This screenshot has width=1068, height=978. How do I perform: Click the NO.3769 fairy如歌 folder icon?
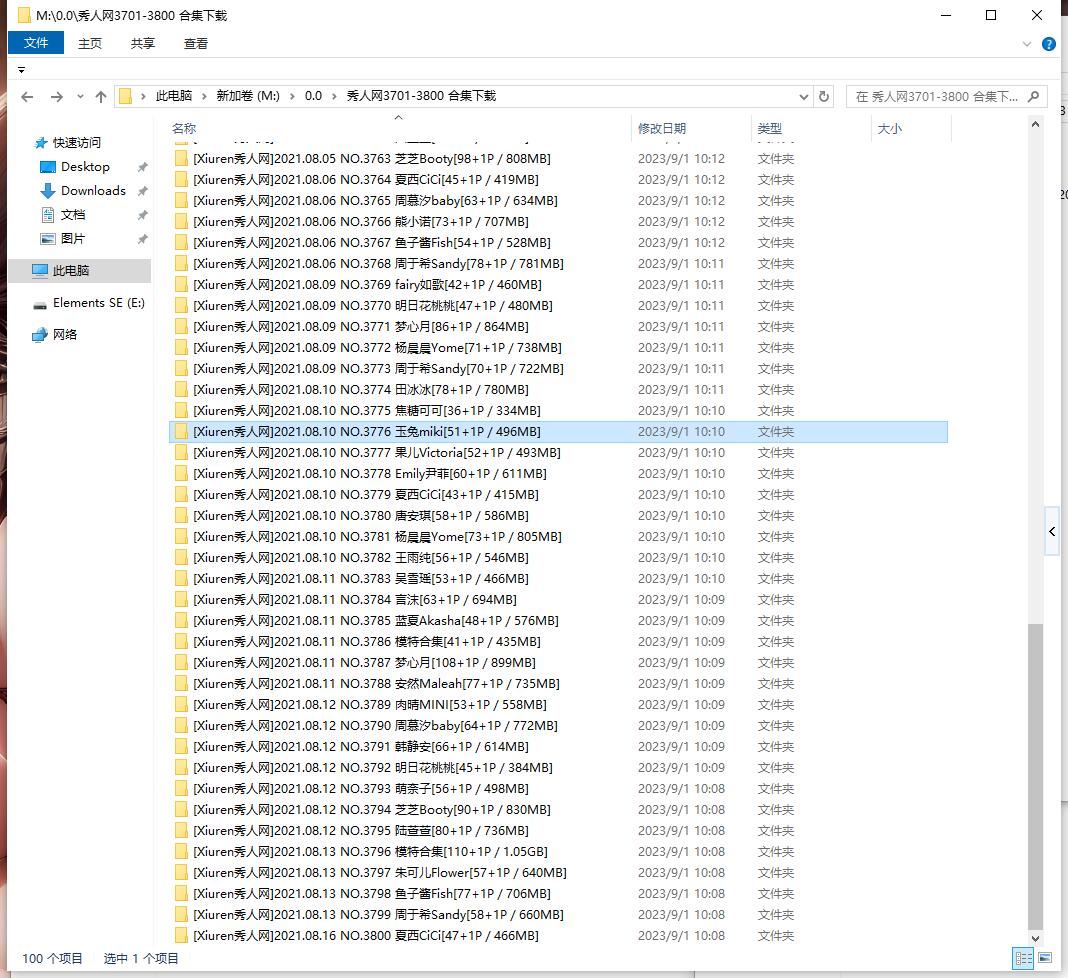[x=181, y=285]
